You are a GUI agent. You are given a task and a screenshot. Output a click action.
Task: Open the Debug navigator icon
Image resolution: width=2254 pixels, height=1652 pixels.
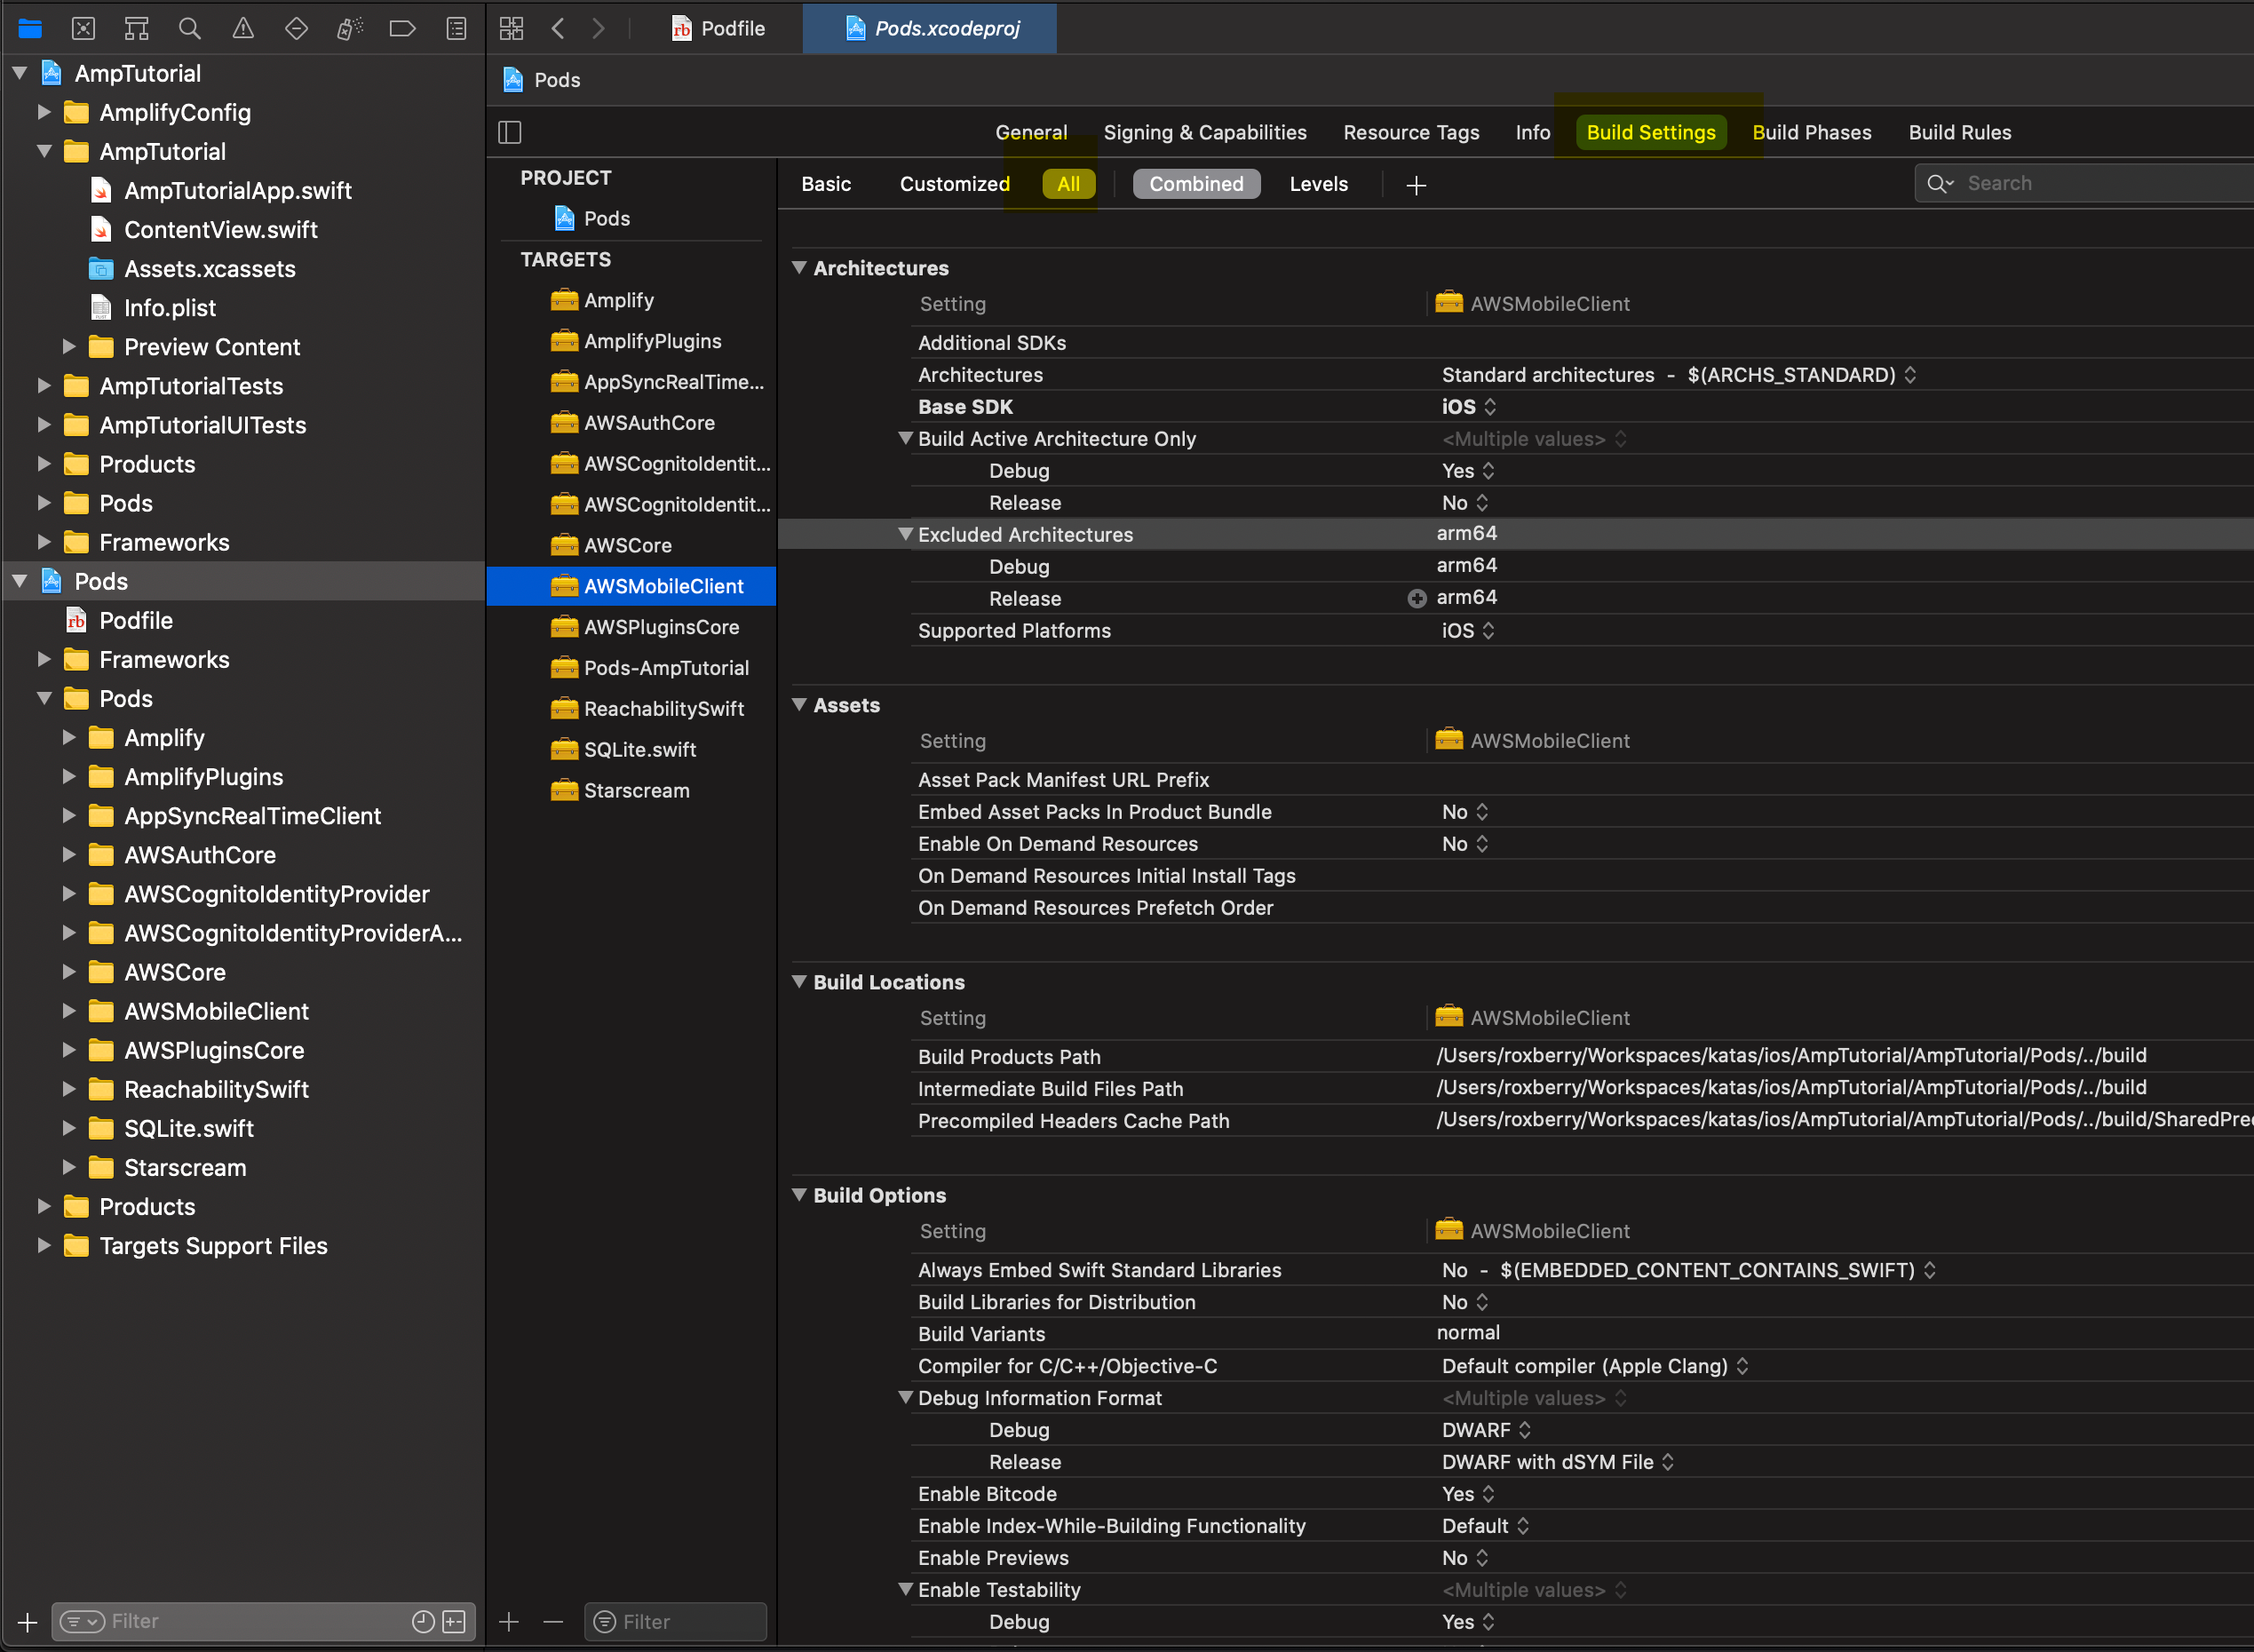coord(349,29)
